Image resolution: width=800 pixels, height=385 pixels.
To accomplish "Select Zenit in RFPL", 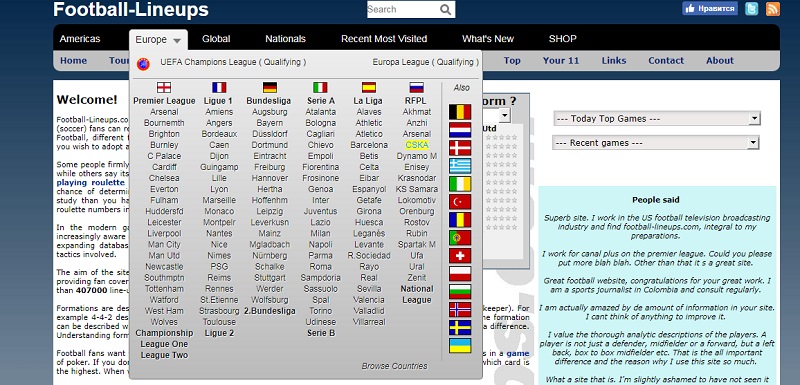I will [417, 277].
